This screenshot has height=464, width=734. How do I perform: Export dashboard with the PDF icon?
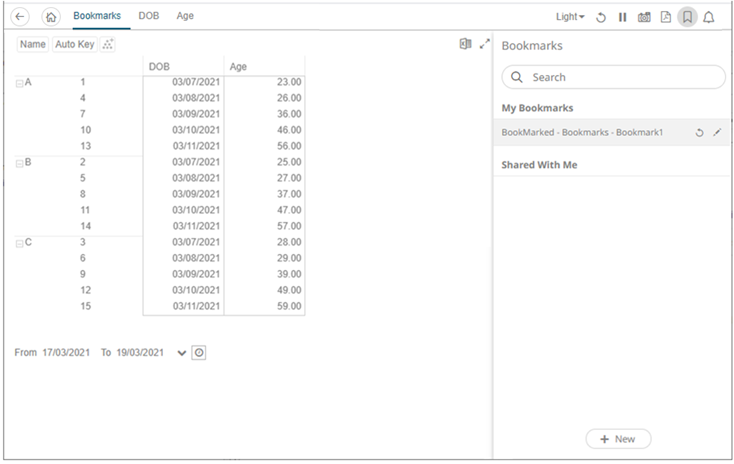pos(666,17)
